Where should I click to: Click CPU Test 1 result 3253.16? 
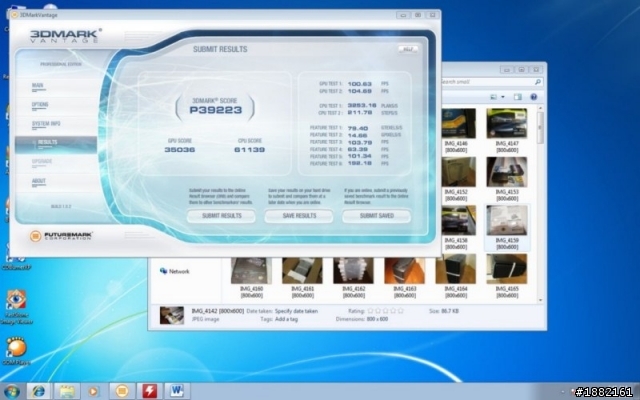click(362, 105)
